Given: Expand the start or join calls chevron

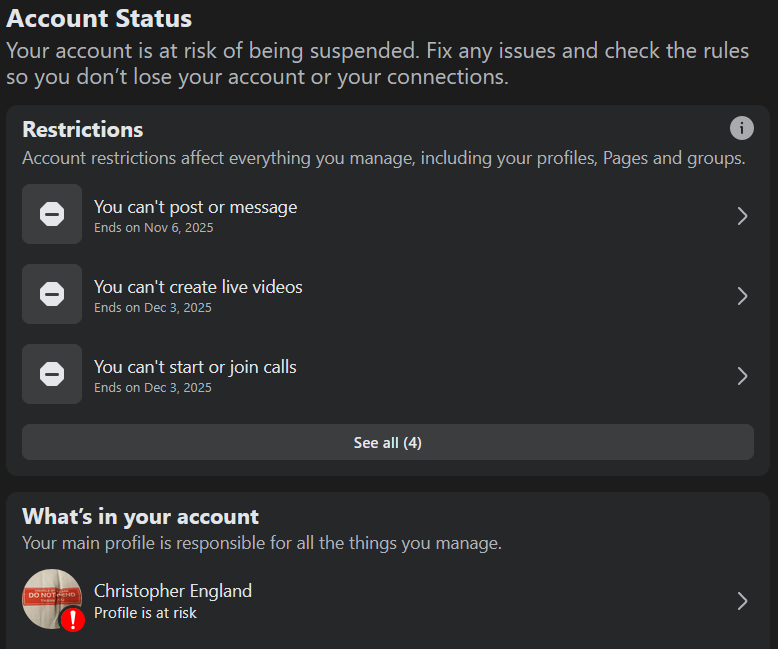Looking at the screenshot, I should pos(742,376).
